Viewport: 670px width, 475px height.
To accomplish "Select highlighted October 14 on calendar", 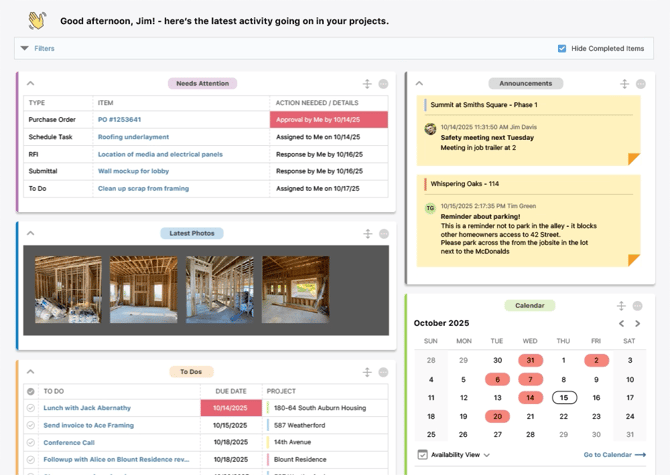I will 530,398.
